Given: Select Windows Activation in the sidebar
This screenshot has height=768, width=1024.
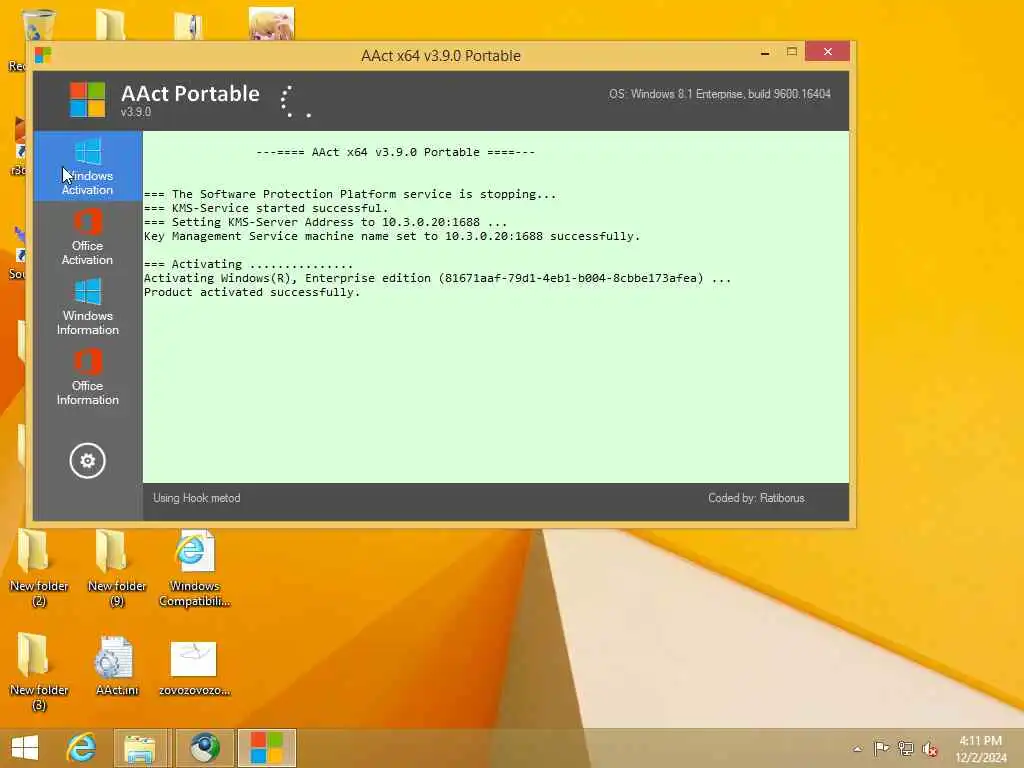Looking at the screenshot, I should pos(88,167).
